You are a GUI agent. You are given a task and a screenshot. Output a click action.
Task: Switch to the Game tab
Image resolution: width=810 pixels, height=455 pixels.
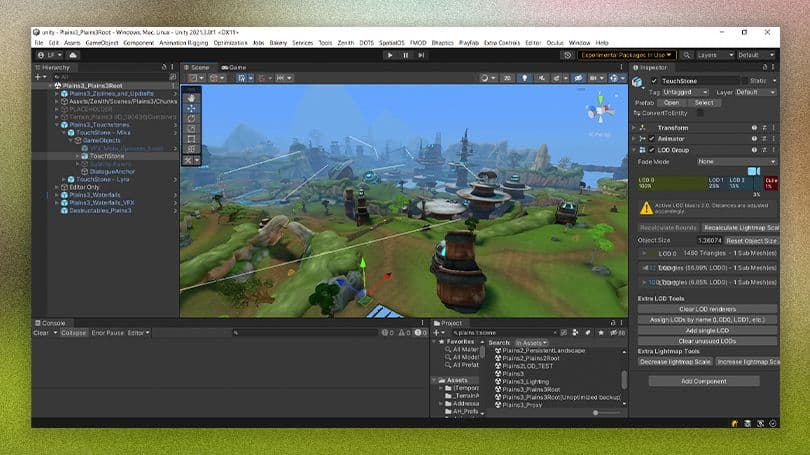tap(236, 67)
